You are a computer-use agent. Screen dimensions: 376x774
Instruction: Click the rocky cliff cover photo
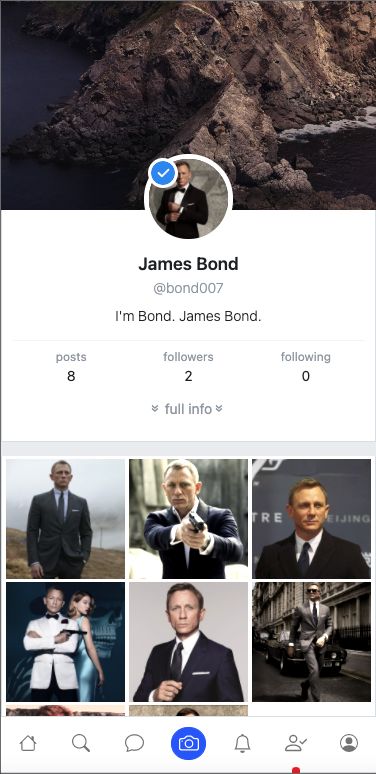[x=188, y=79]
